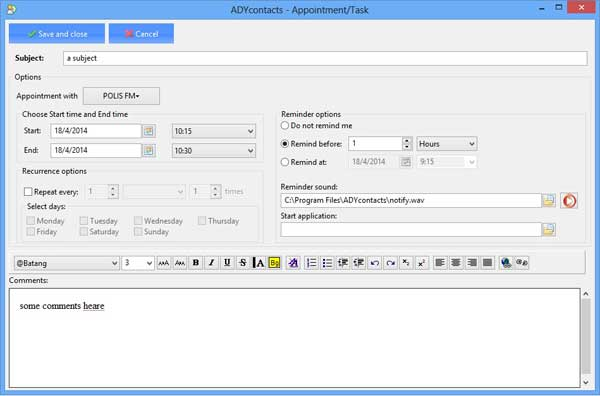Apply superscript formatting
This screenshot has width=600, height=396.
pyautogui.click(x=421, y=263)
